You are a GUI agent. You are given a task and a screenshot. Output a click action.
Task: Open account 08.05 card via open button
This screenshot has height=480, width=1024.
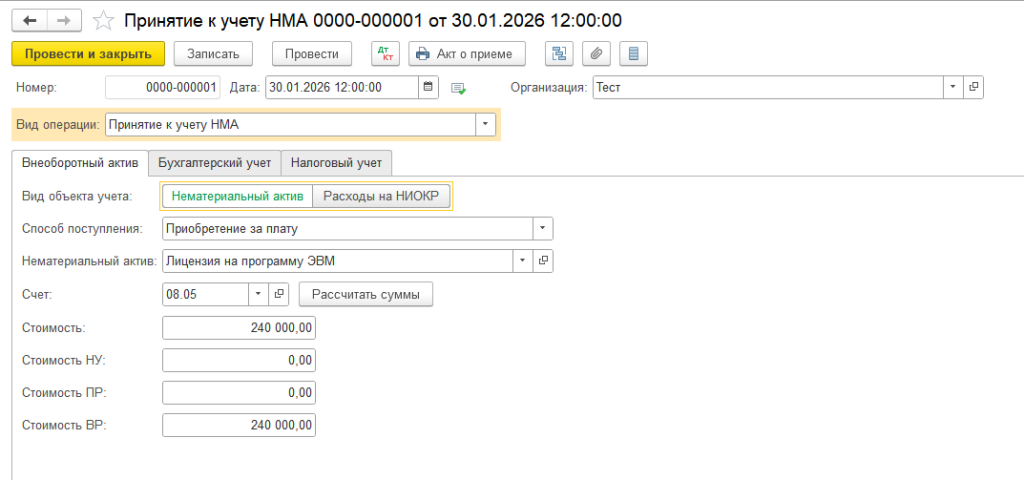click(278, 295)
